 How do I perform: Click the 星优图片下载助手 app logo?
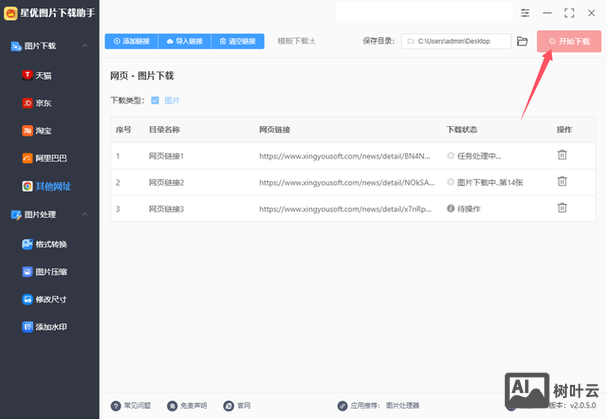(11, 13)
